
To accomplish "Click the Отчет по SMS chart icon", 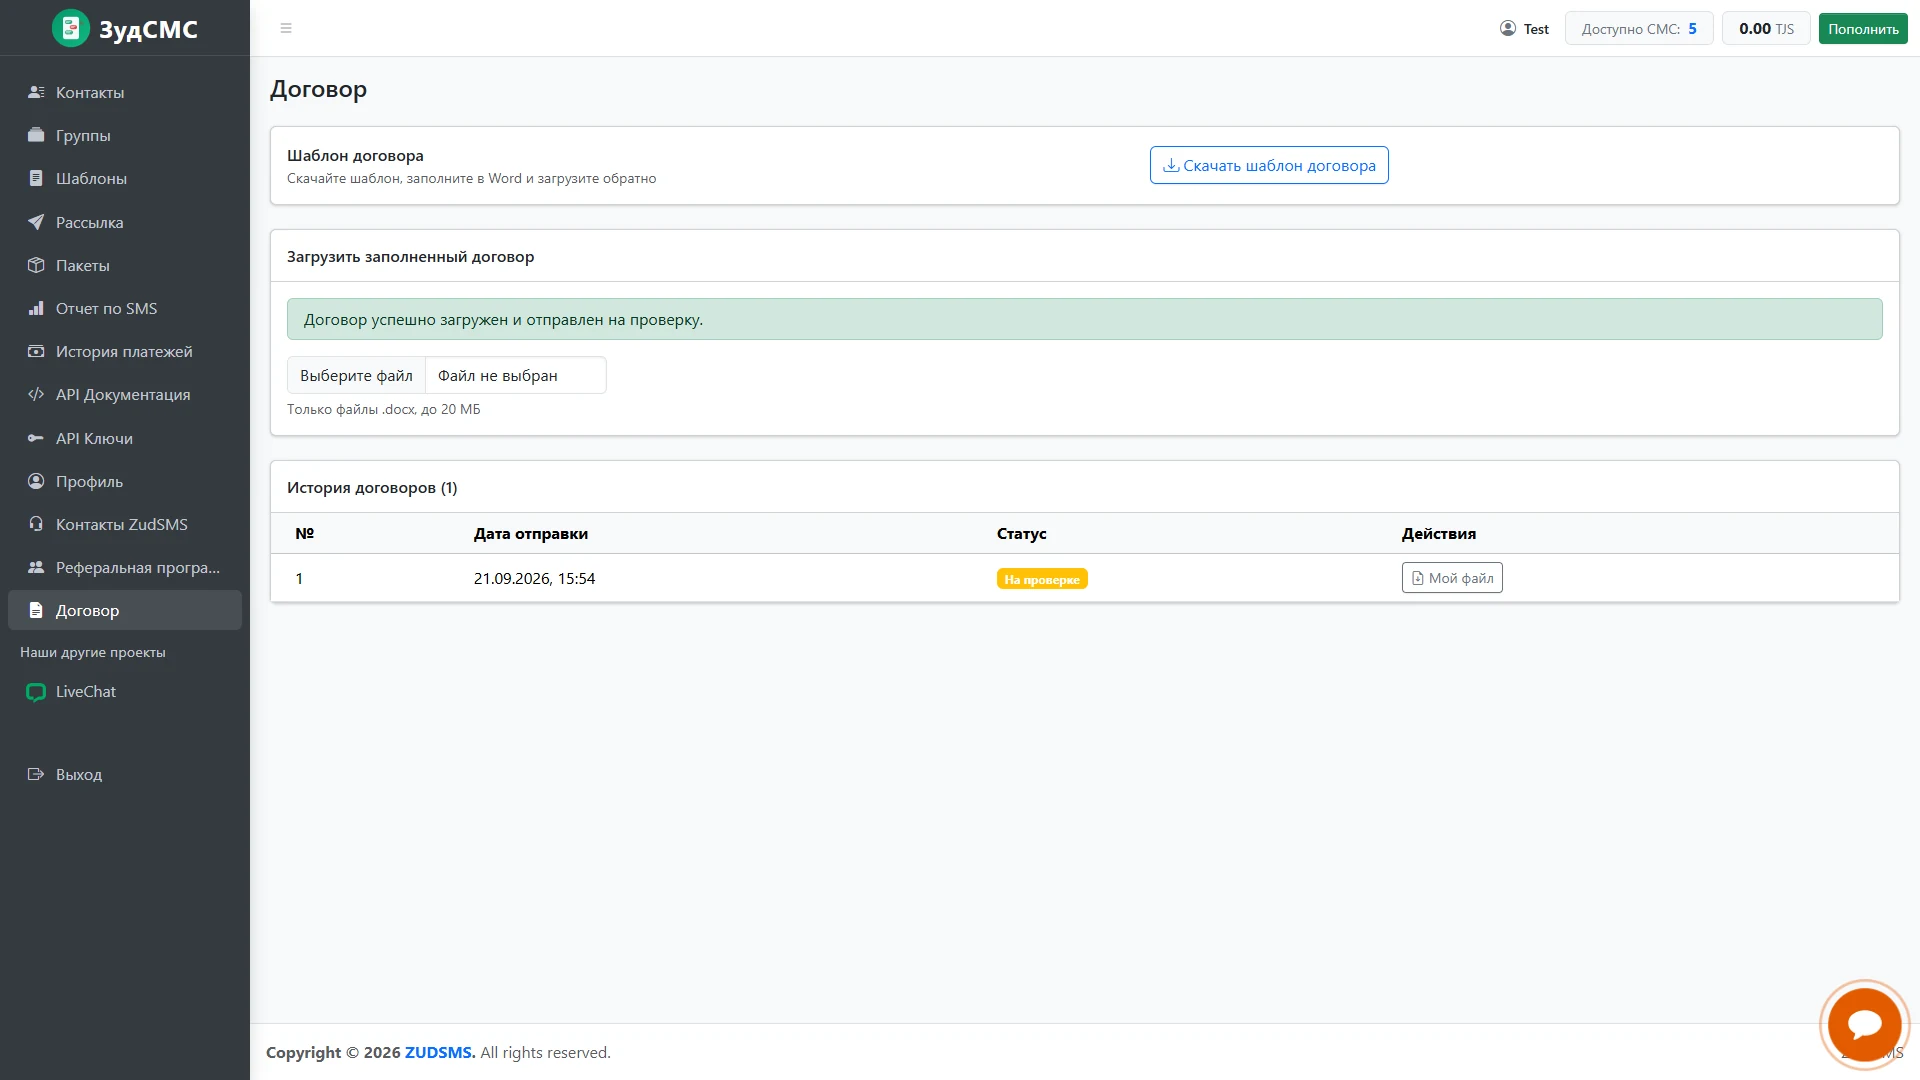I will click(36, 308).
